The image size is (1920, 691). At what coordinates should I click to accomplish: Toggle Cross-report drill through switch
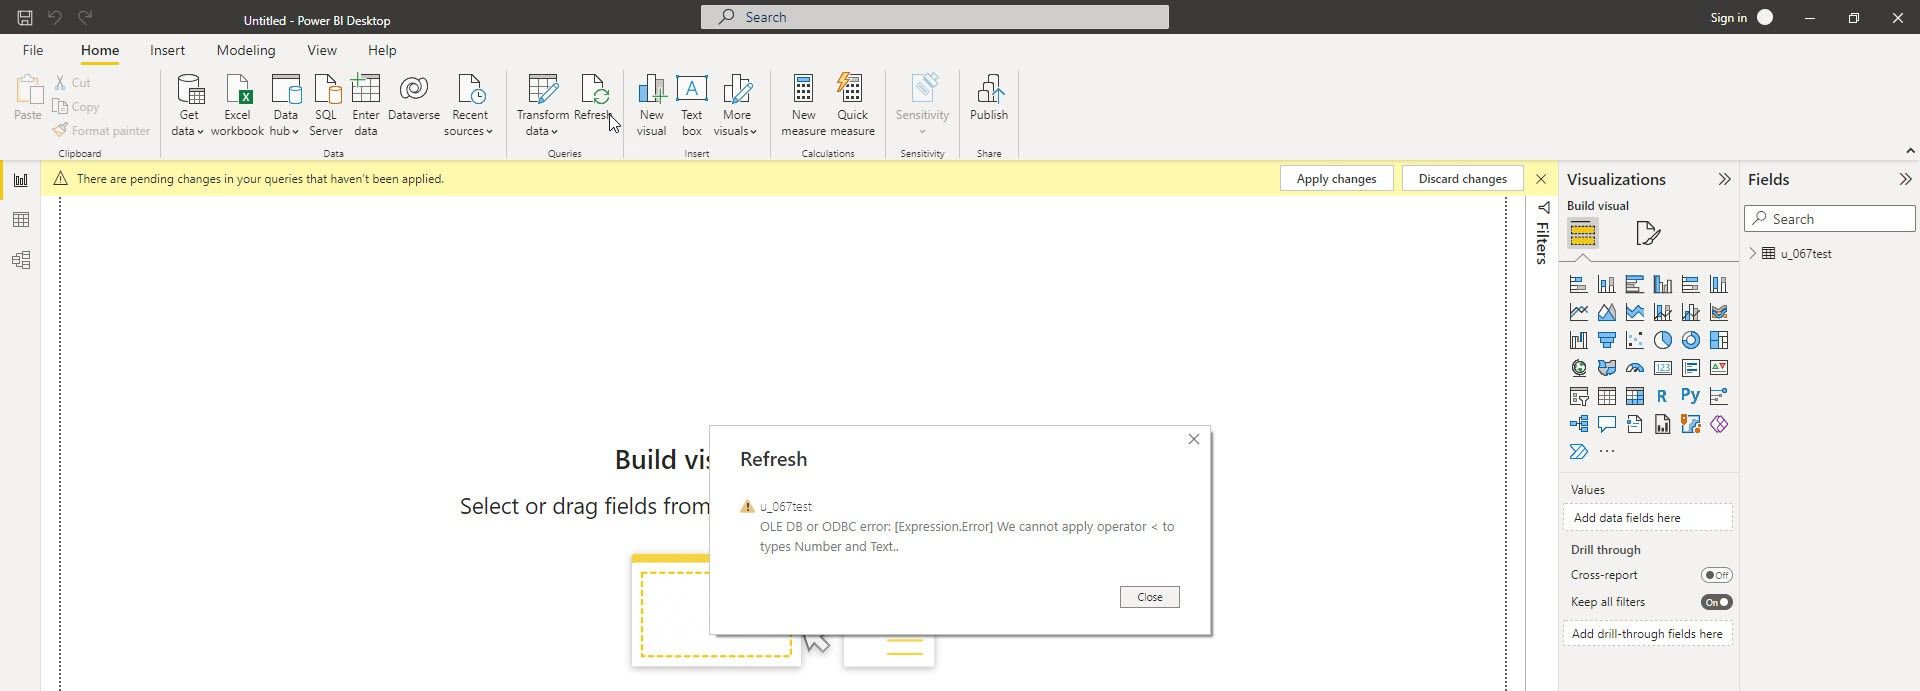point(1716,575)
